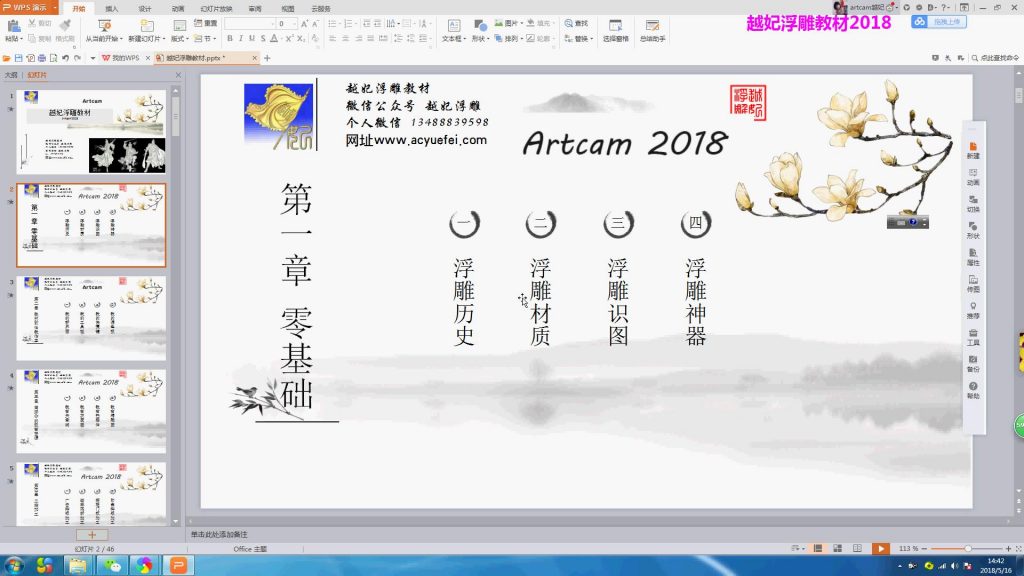
Task: Toggle Bold formatting
Action: click(230, 39)
